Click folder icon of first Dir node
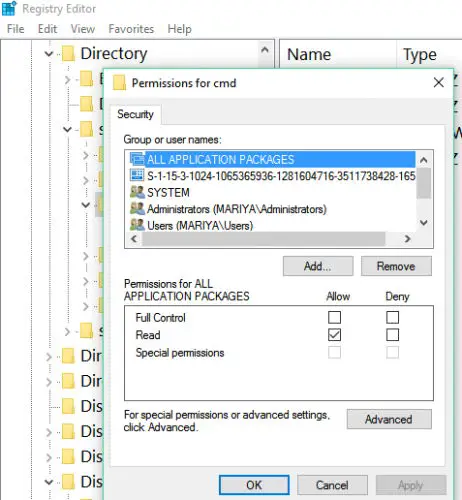This screenshot has width=462, height=500. click(x=68, y=356)
